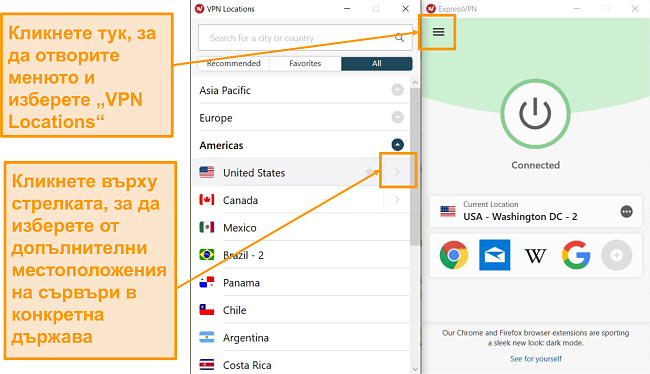
Task: Click the Argentina flag icon
Action: (206, 338)
